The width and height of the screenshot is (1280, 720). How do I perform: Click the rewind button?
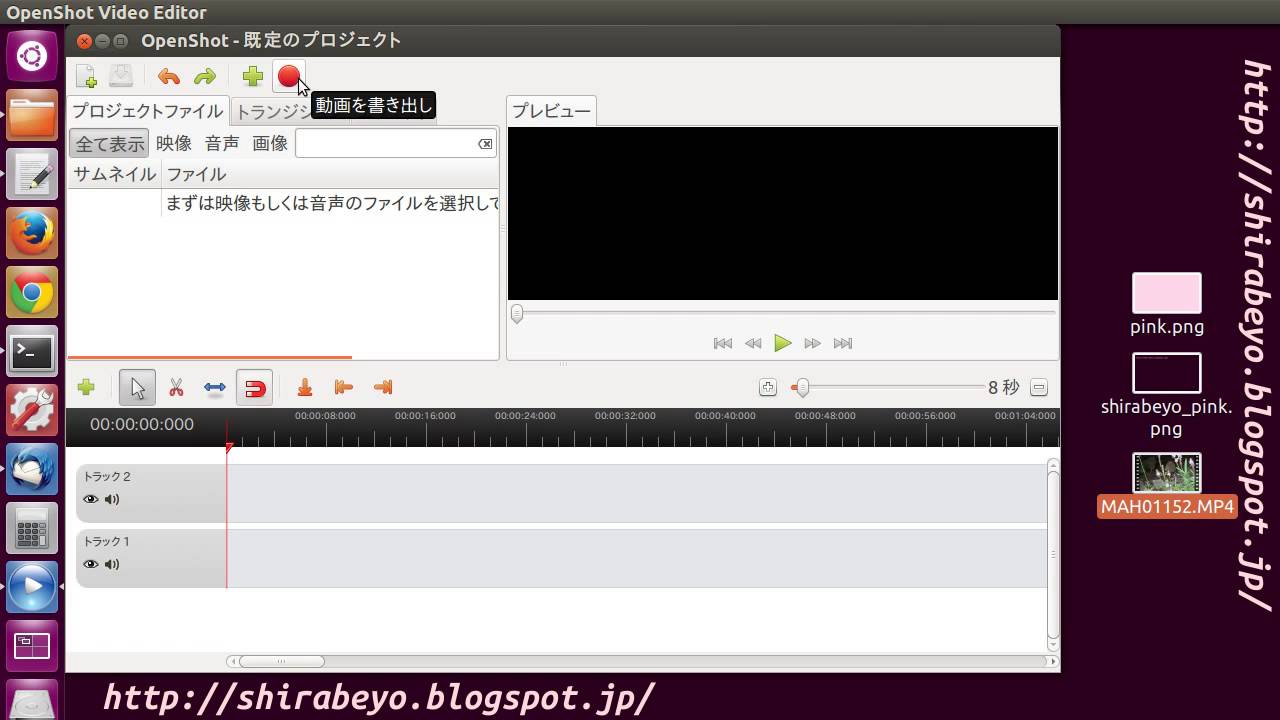(x=753, y=343)
